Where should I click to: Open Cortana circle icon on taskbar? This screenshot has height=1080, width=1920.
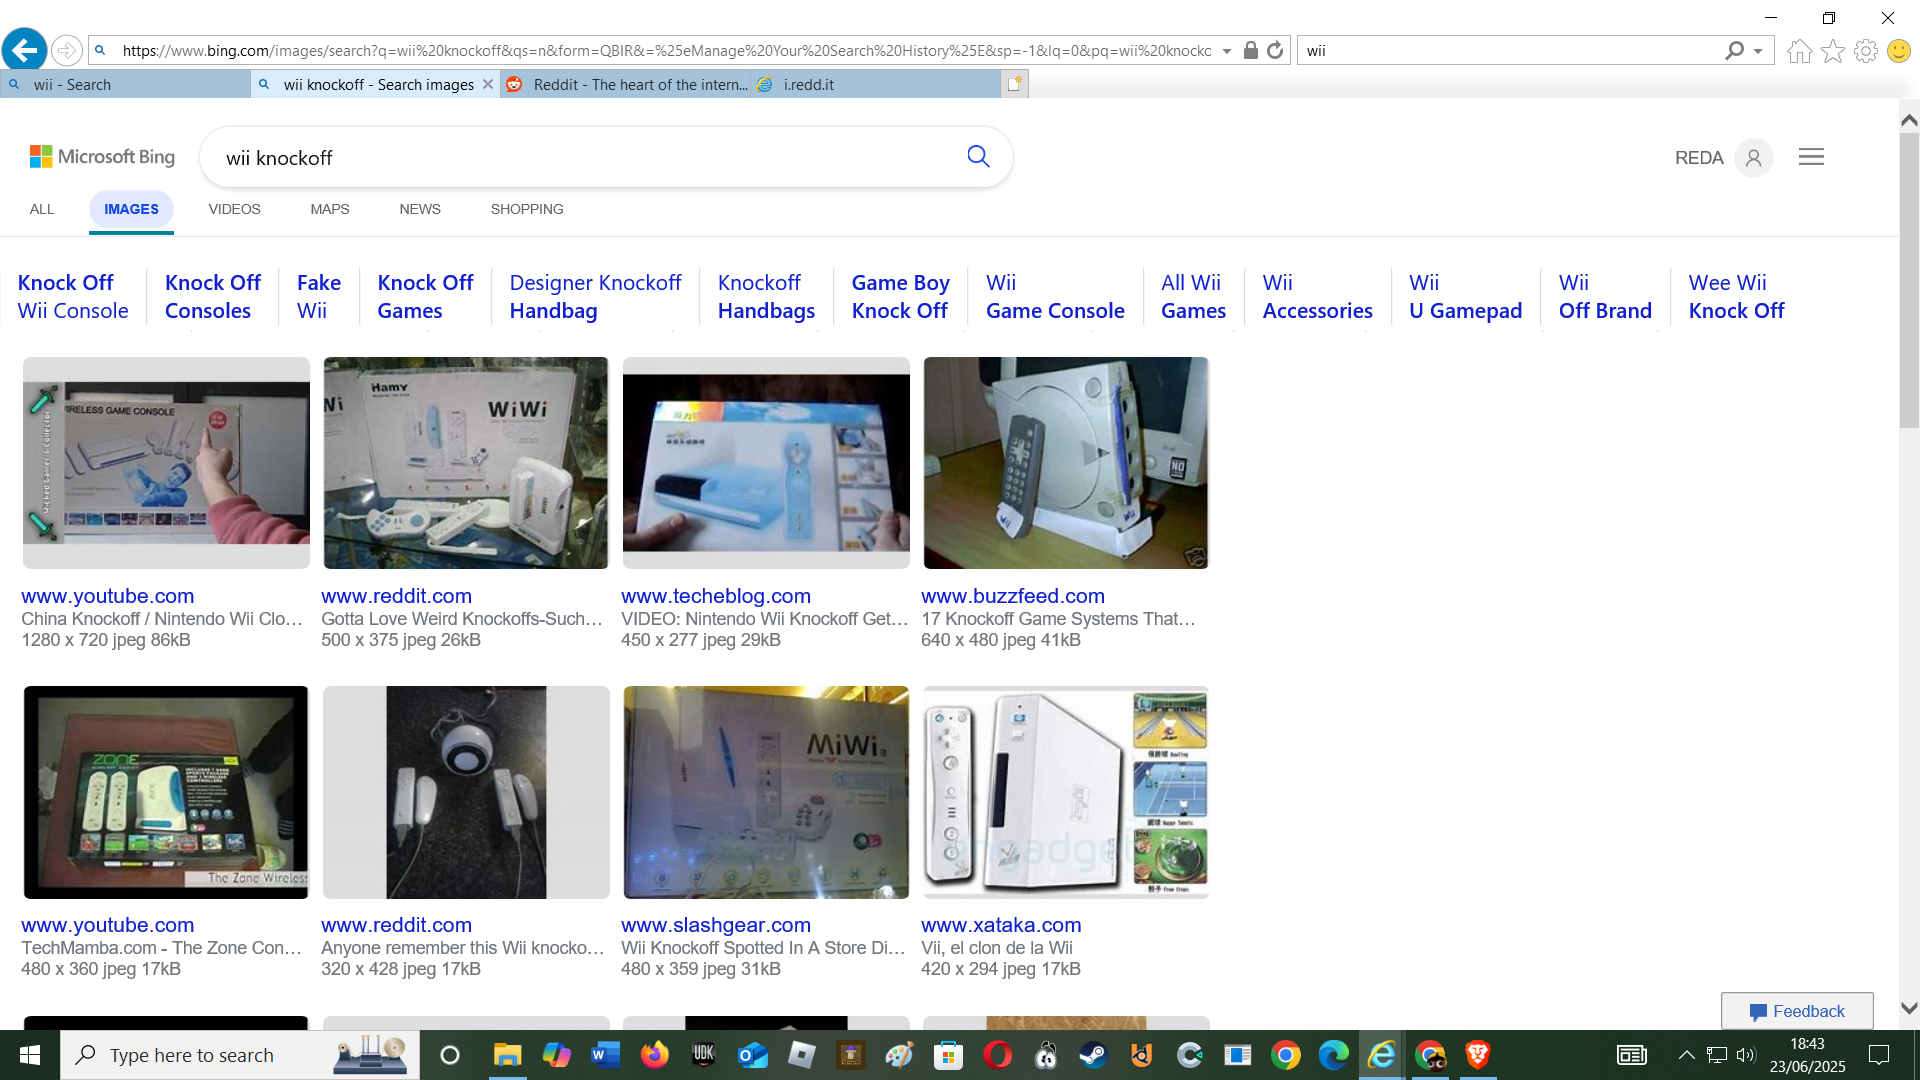pos(450,1055)
